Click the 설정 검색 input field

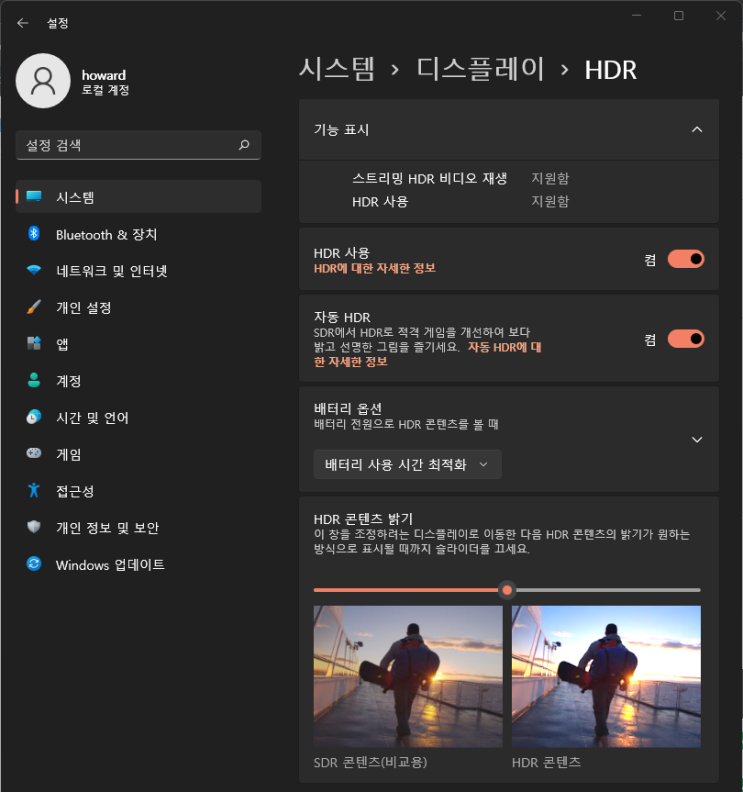click(x=138, y=145)
